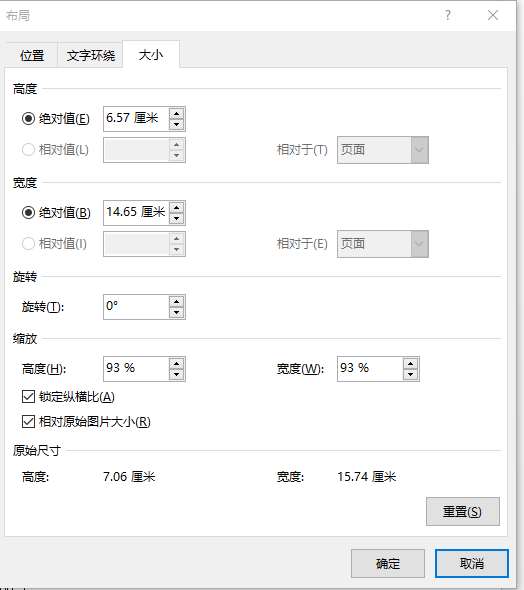Image resolution: width=524 pixels, height=590 pixels.
Task: Select height 绝对值(E) radio button
Action: click(28, 119)
